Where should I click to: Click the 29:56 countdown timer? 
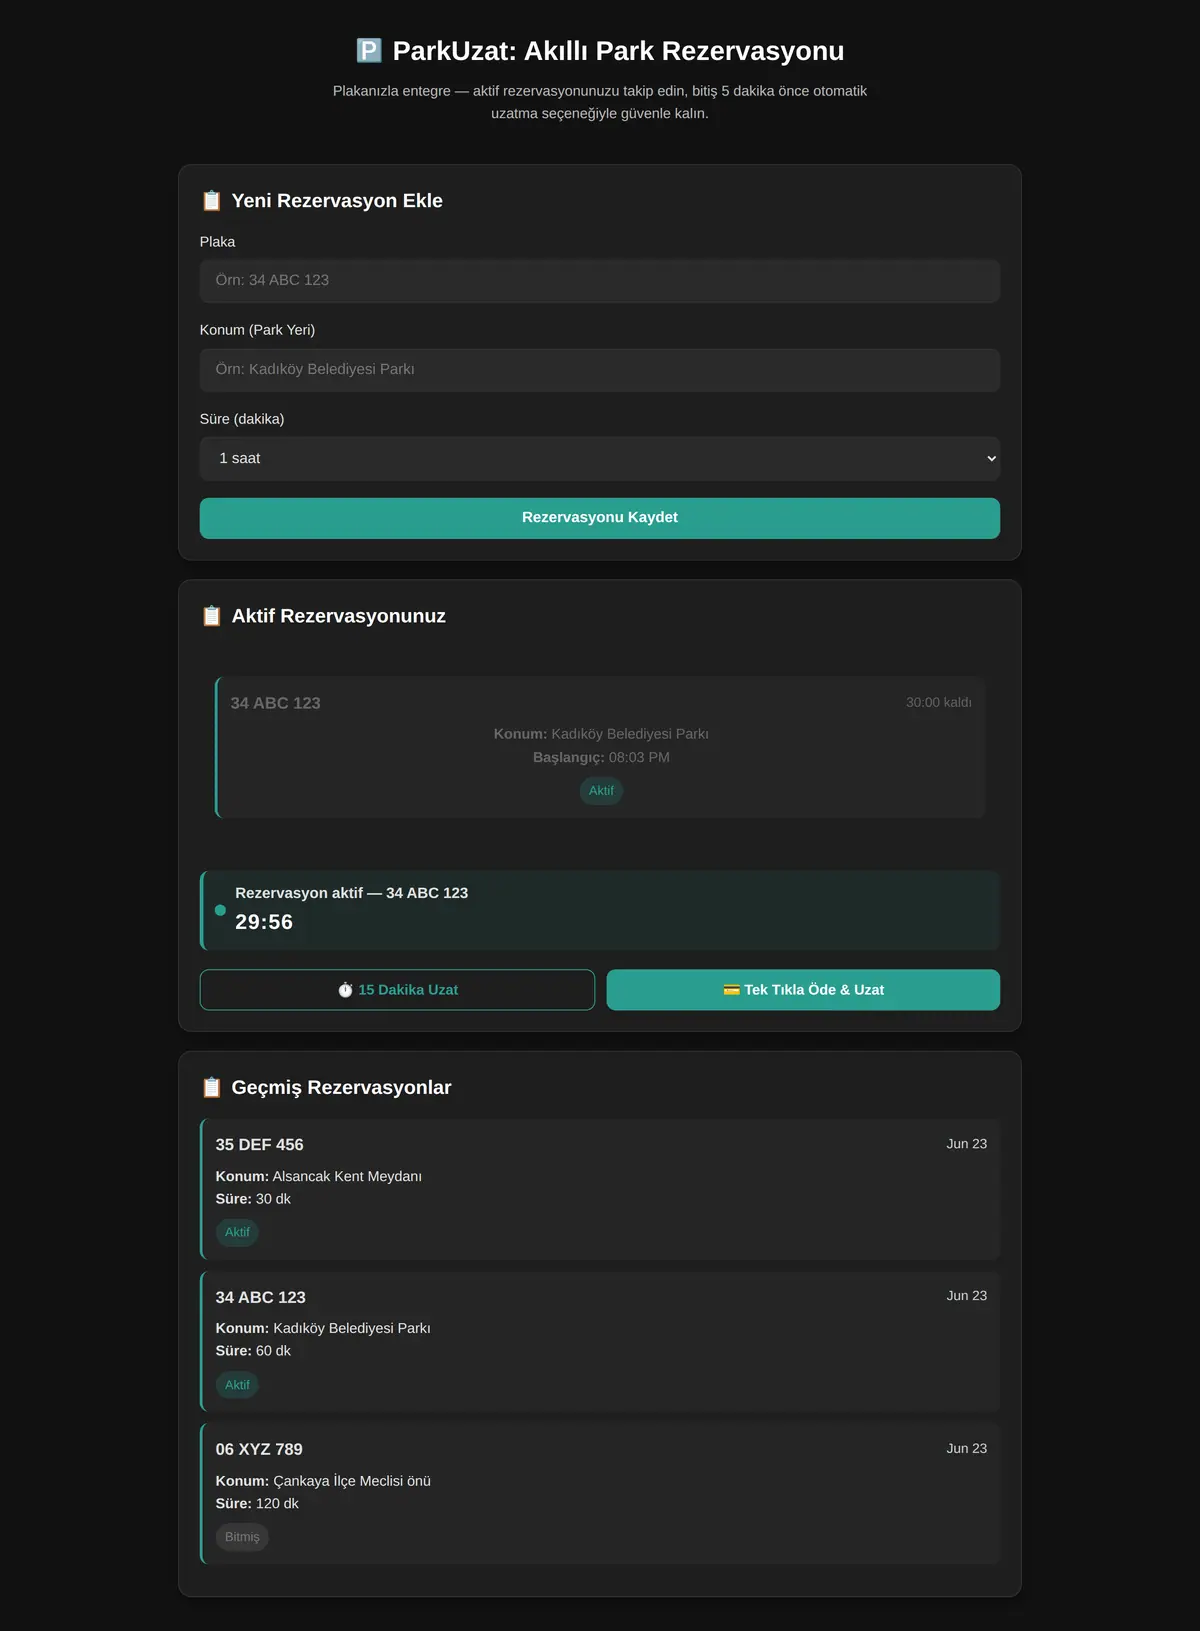(x=264, y=922)
